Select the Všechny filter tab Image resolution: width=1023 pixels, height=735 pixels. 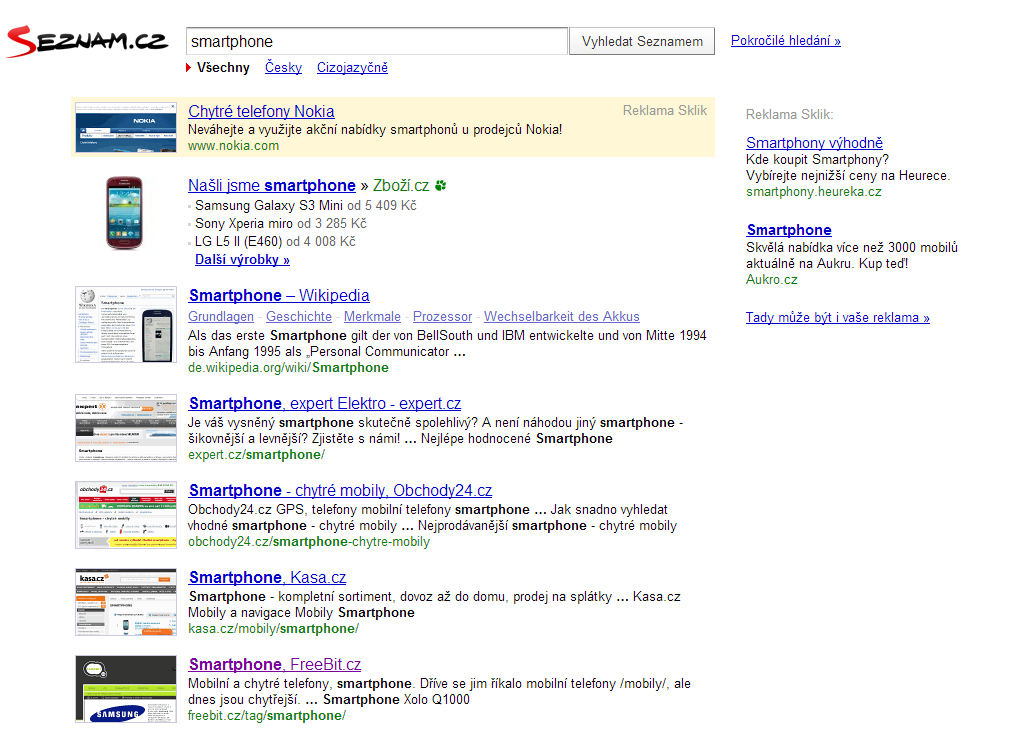coord(223,67)
